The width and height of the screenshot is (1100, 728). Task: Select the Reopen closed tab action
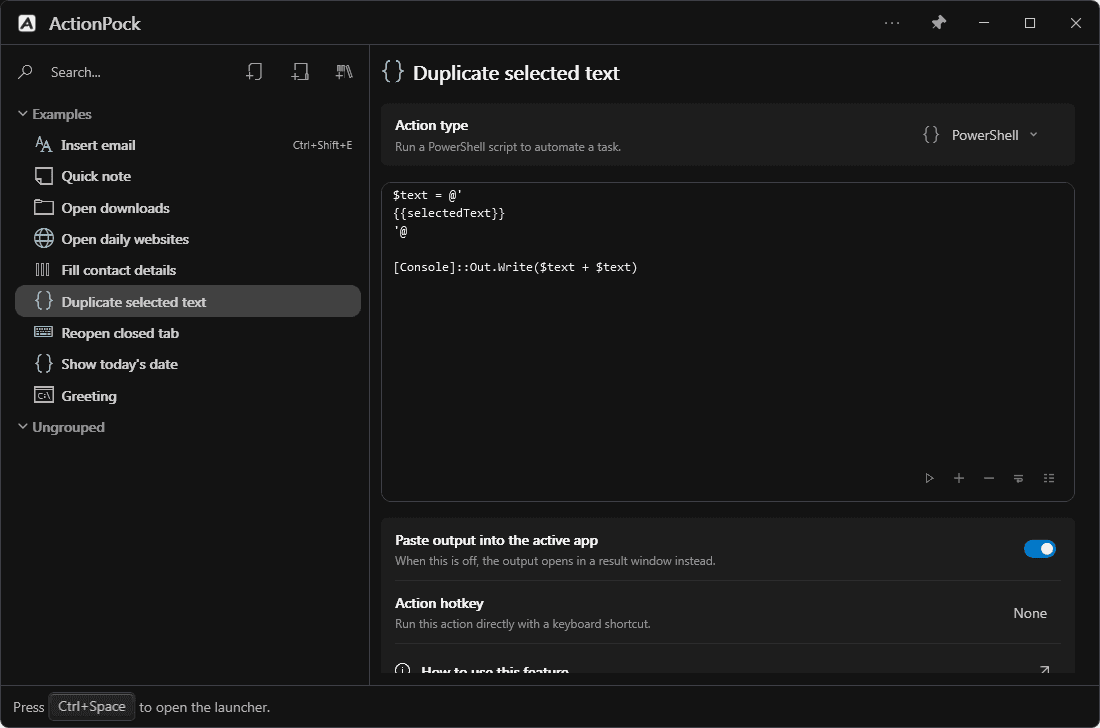click(x=188, y=333)
